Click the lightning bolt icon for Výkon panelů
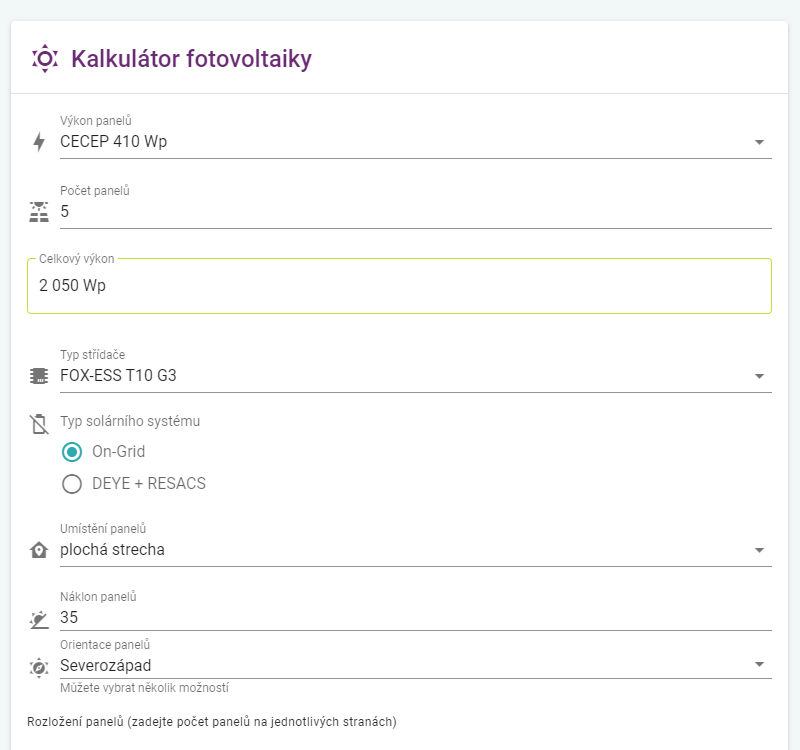The image size is (800, 750). 39,142
